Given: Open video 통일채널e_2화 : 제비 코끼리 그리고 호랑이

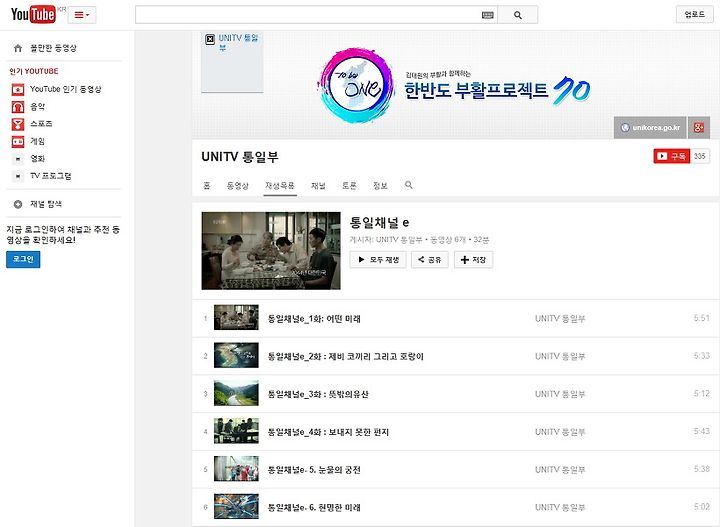Looking at the screenshot, I should click(346, 356).
